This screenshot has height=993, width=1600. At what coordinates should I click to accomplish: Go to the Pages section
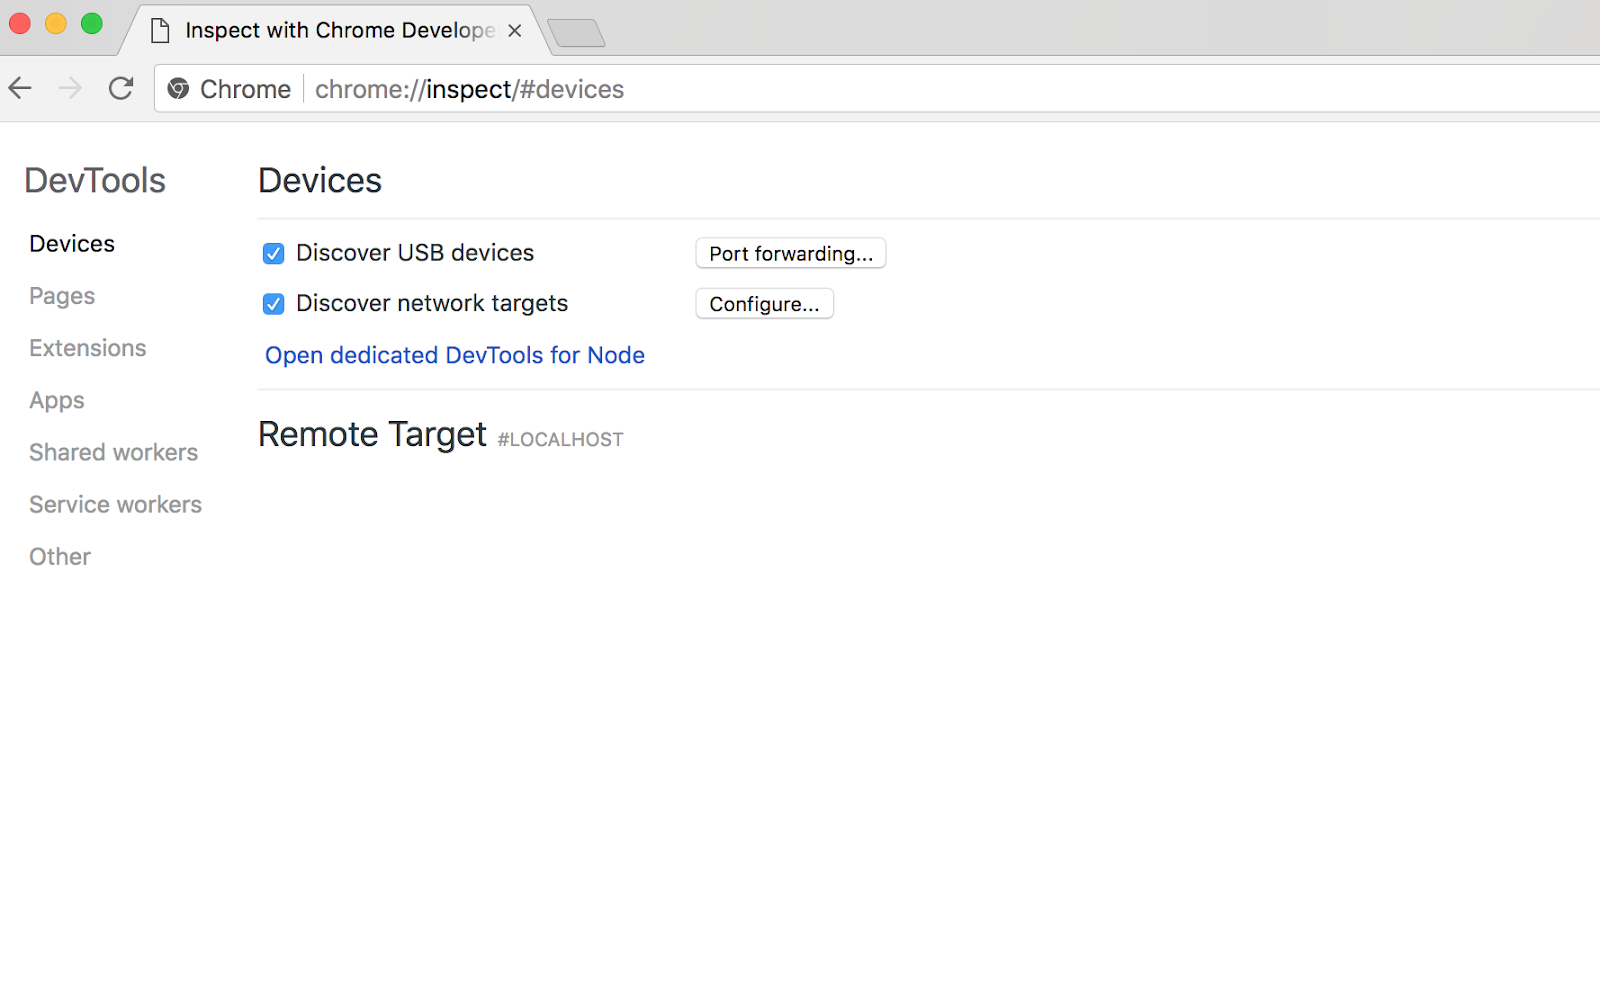pyautogui.click(x=62, y=296)
